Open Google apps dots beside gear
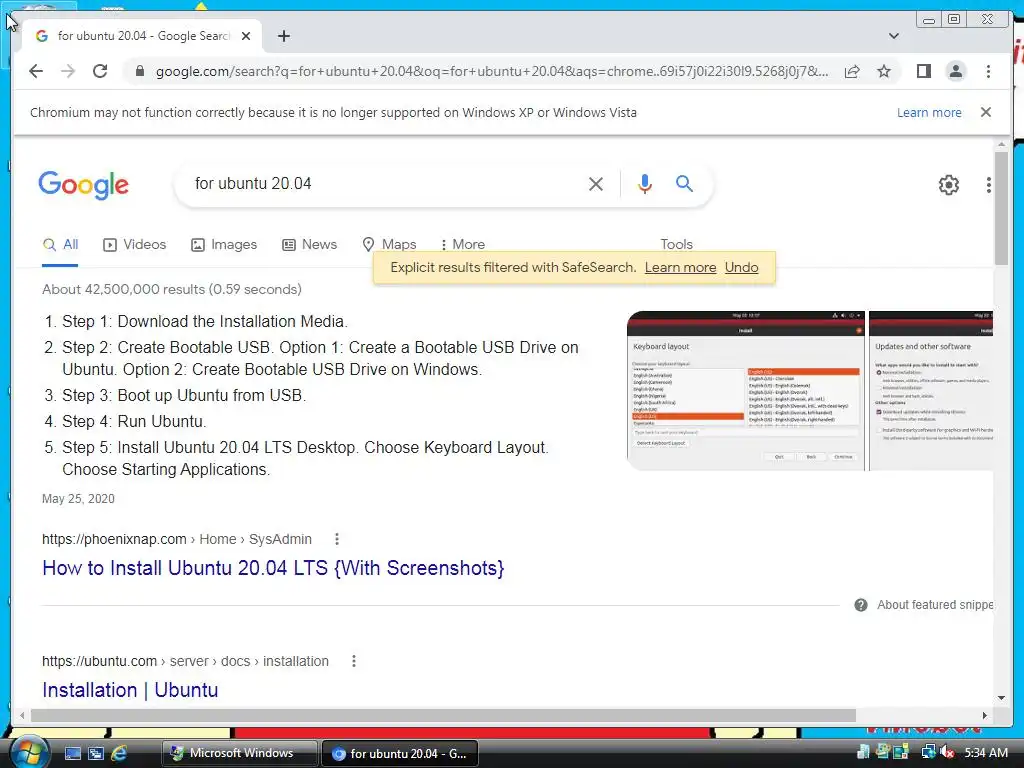1024x768 pixels. click(989, 185)
